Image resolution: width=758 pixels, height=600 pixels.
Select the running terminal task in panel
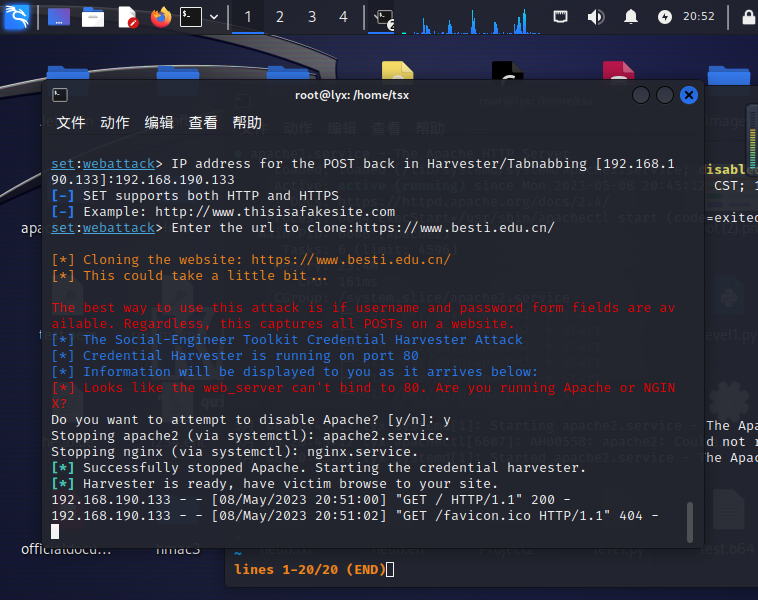(x=384, y=18)
